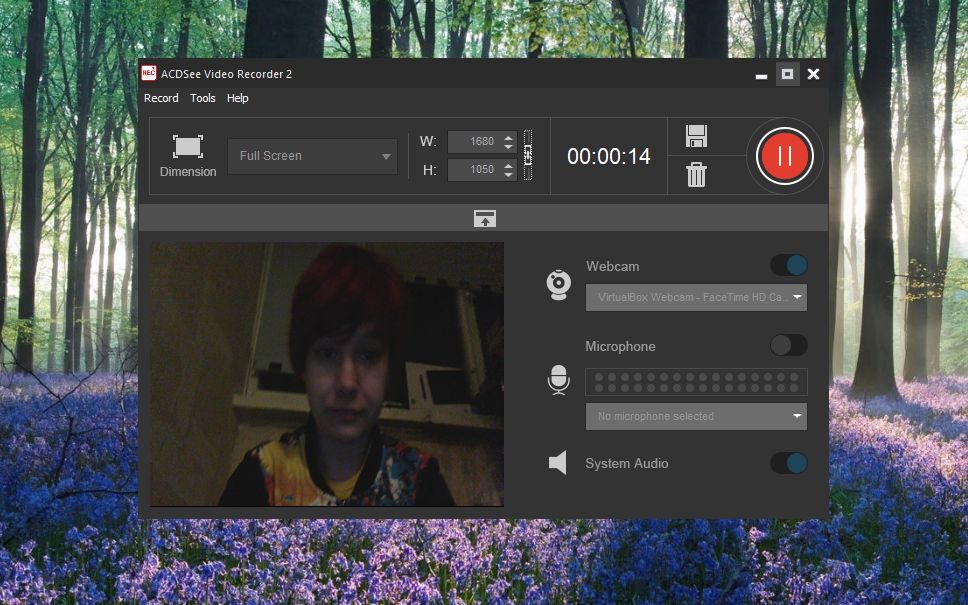The width and height of the screenshot is (968, 605).
Task: Click the width value field showing 1680
Action: tap(474, 142)
